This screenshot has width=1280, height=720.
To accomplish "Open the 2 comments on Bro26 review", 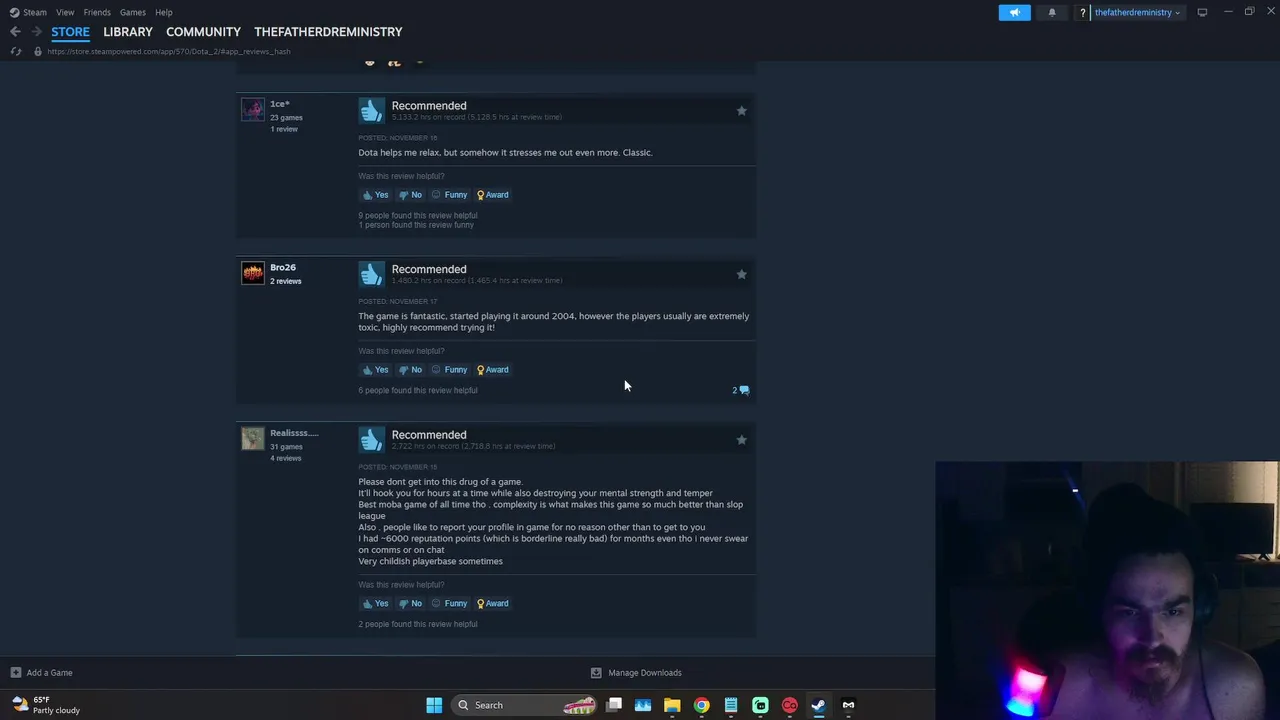I will tap(740, 390).
